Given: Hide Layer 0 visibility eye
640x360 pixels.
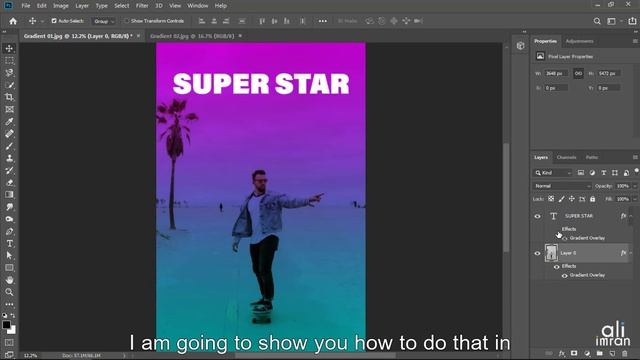Looking at the screenshot, I should click(x=537, y=253).
